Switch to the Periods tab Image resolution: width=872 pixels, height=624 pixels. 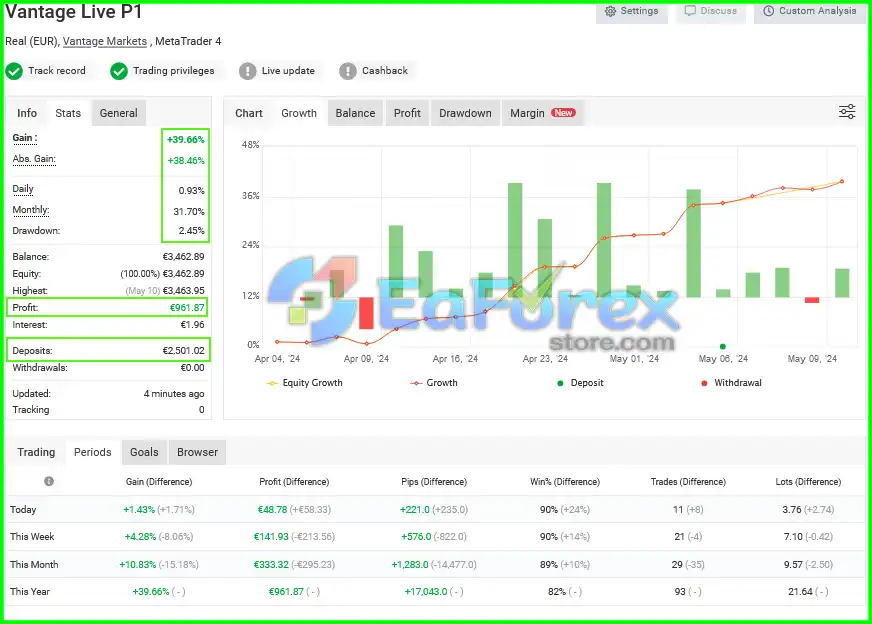(x=92, y=452)
